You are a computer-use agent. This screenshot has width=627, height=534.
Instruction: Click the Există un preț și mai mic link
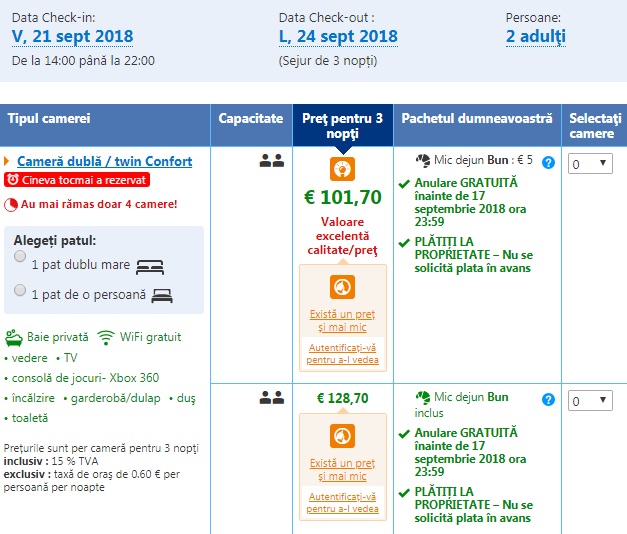[x=343, y=320]
